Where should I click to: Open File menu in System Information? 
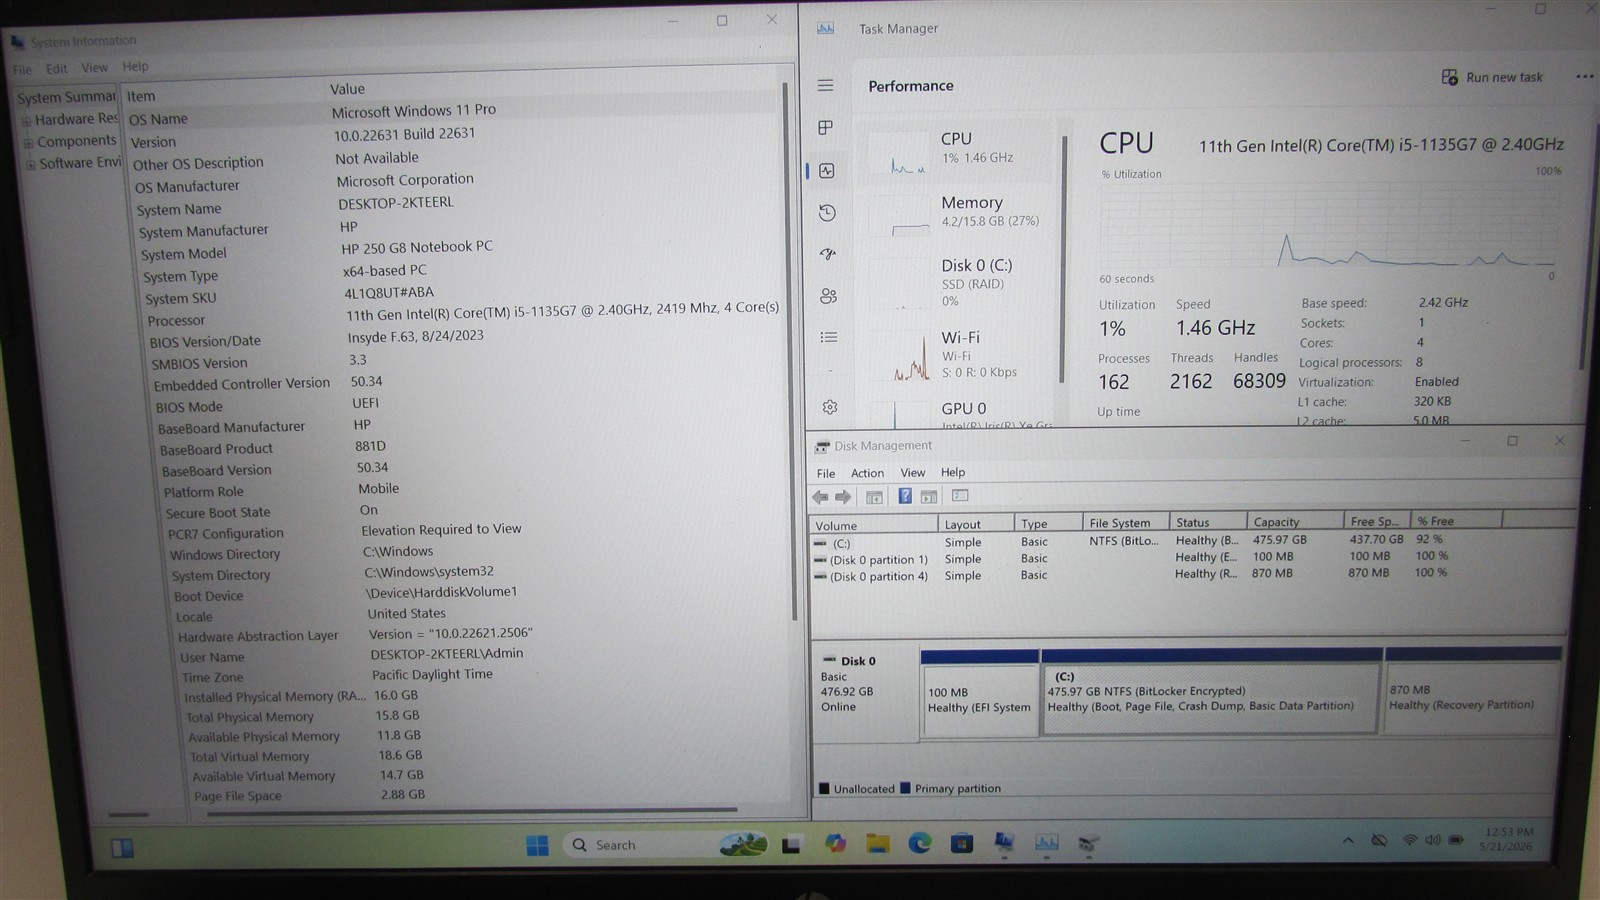coord(22,69)
